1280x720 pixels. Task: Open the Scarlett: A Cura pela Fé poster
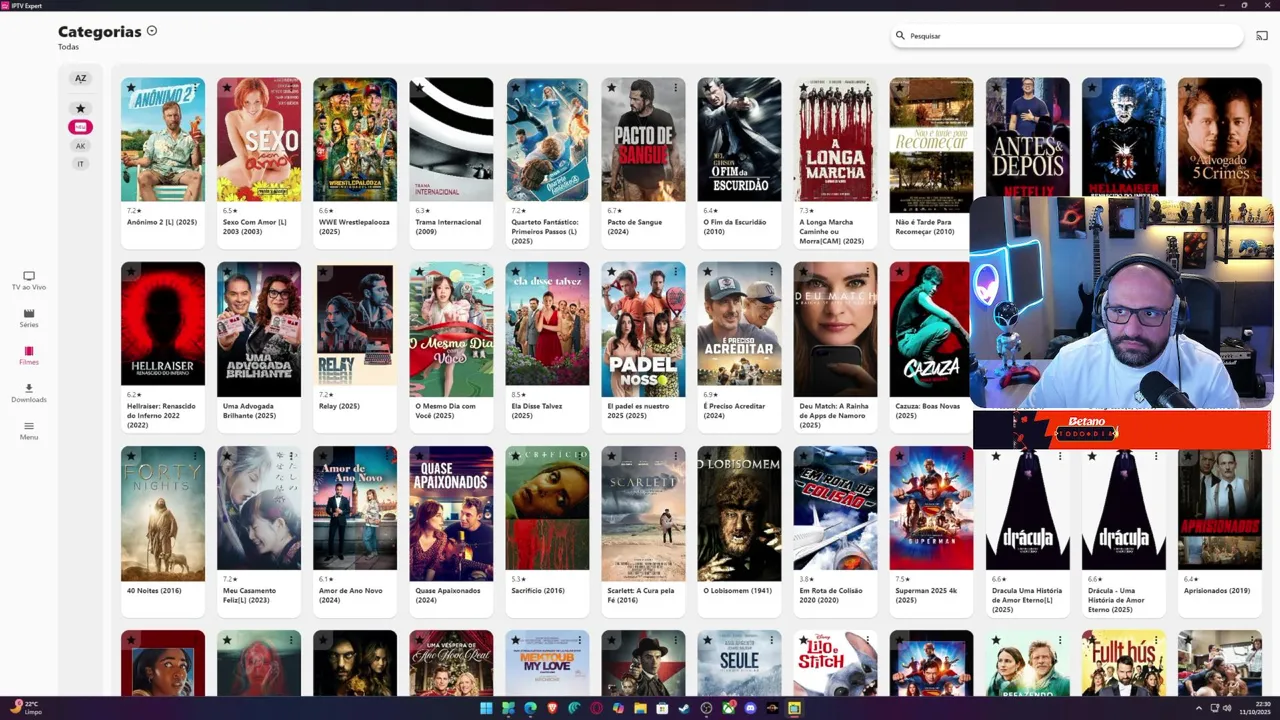coord(643,513)
